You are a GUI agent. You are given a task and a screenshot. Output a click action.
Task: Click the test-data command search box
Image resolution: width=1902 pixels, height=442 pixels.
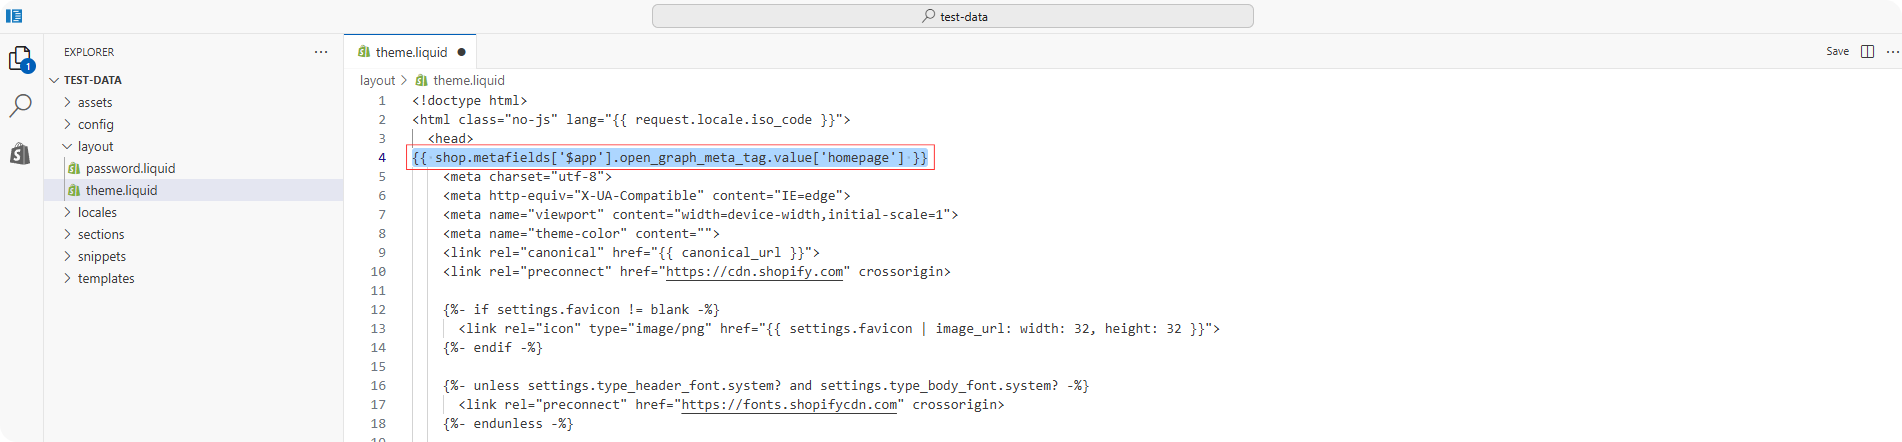pos(952,16)
